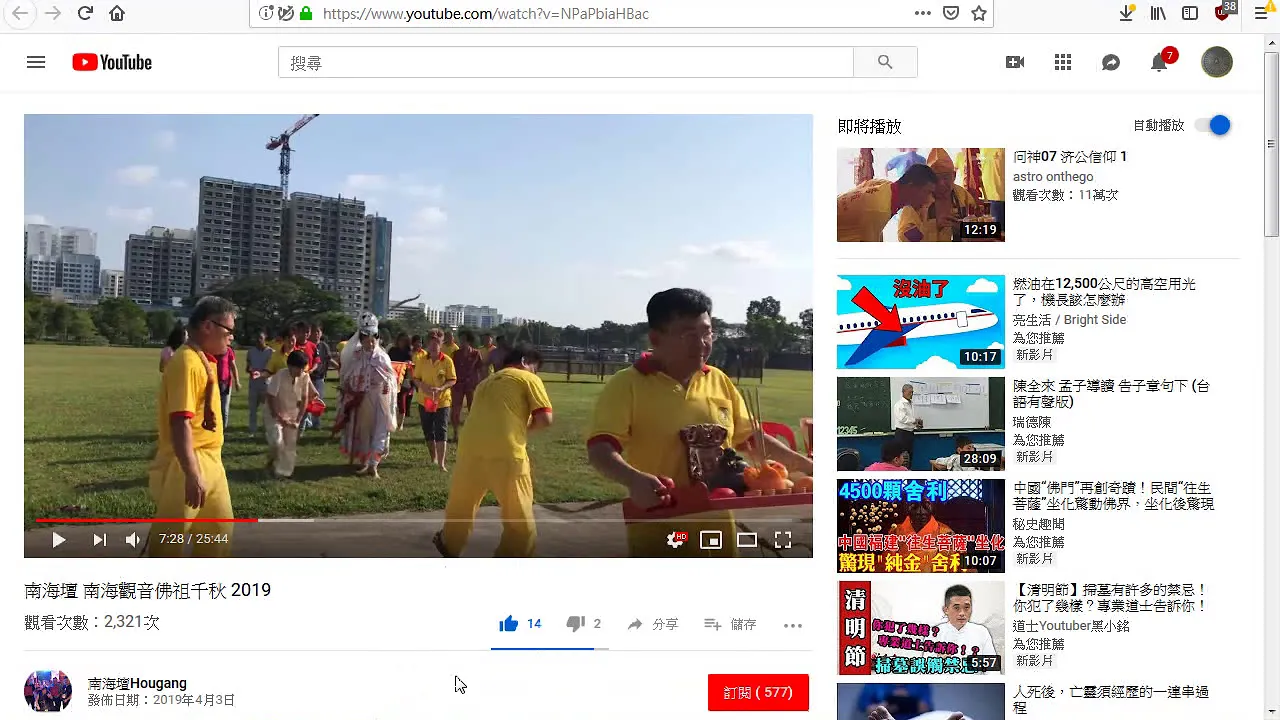Enter fullscreen mode
This screenshot has width=1280, height=720.
tap(783, 540)
